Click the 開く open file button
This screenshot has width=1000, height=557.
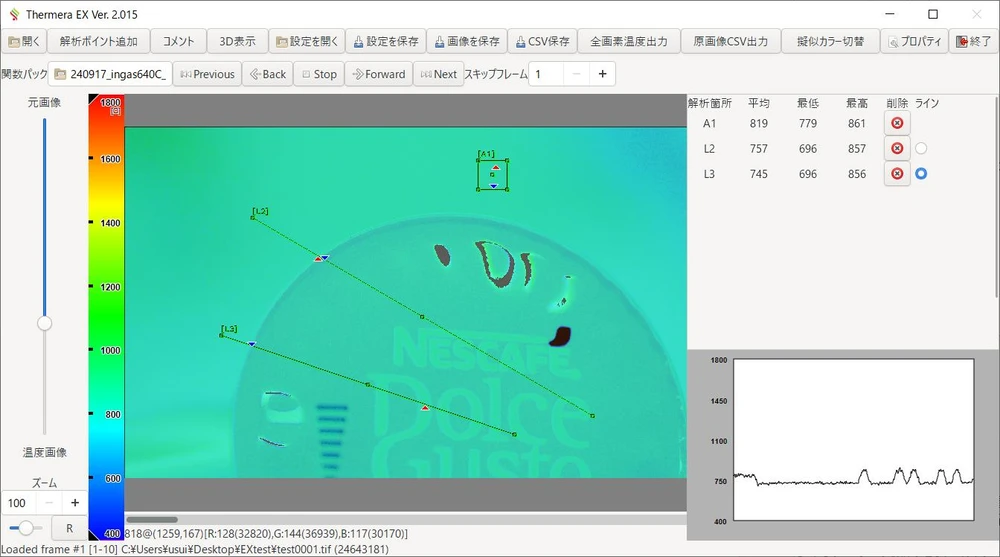click(x=25, y=42)
